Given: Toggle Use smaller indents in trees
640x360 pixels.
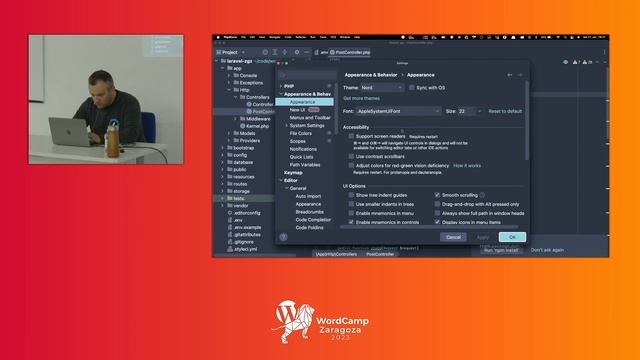Looking at the screenshot, I should [351, 204].
